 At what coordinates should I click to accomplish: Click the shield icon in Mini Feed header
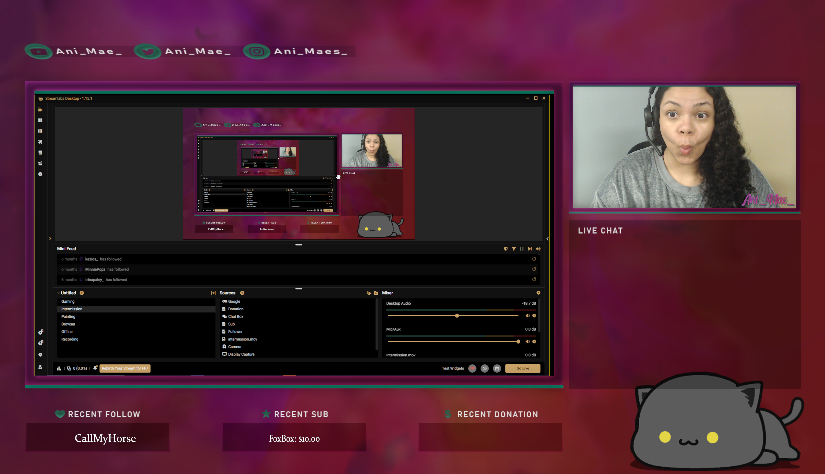(506, 249)
